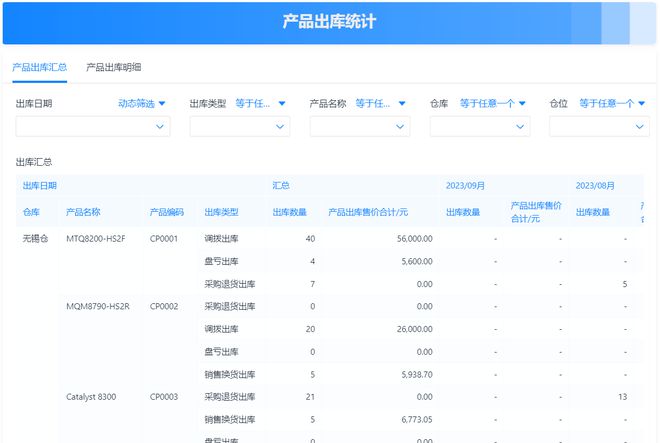Select product code CP0003
Image resolution: width=660 pixels, height=443 pixels.
pos(164,397)
